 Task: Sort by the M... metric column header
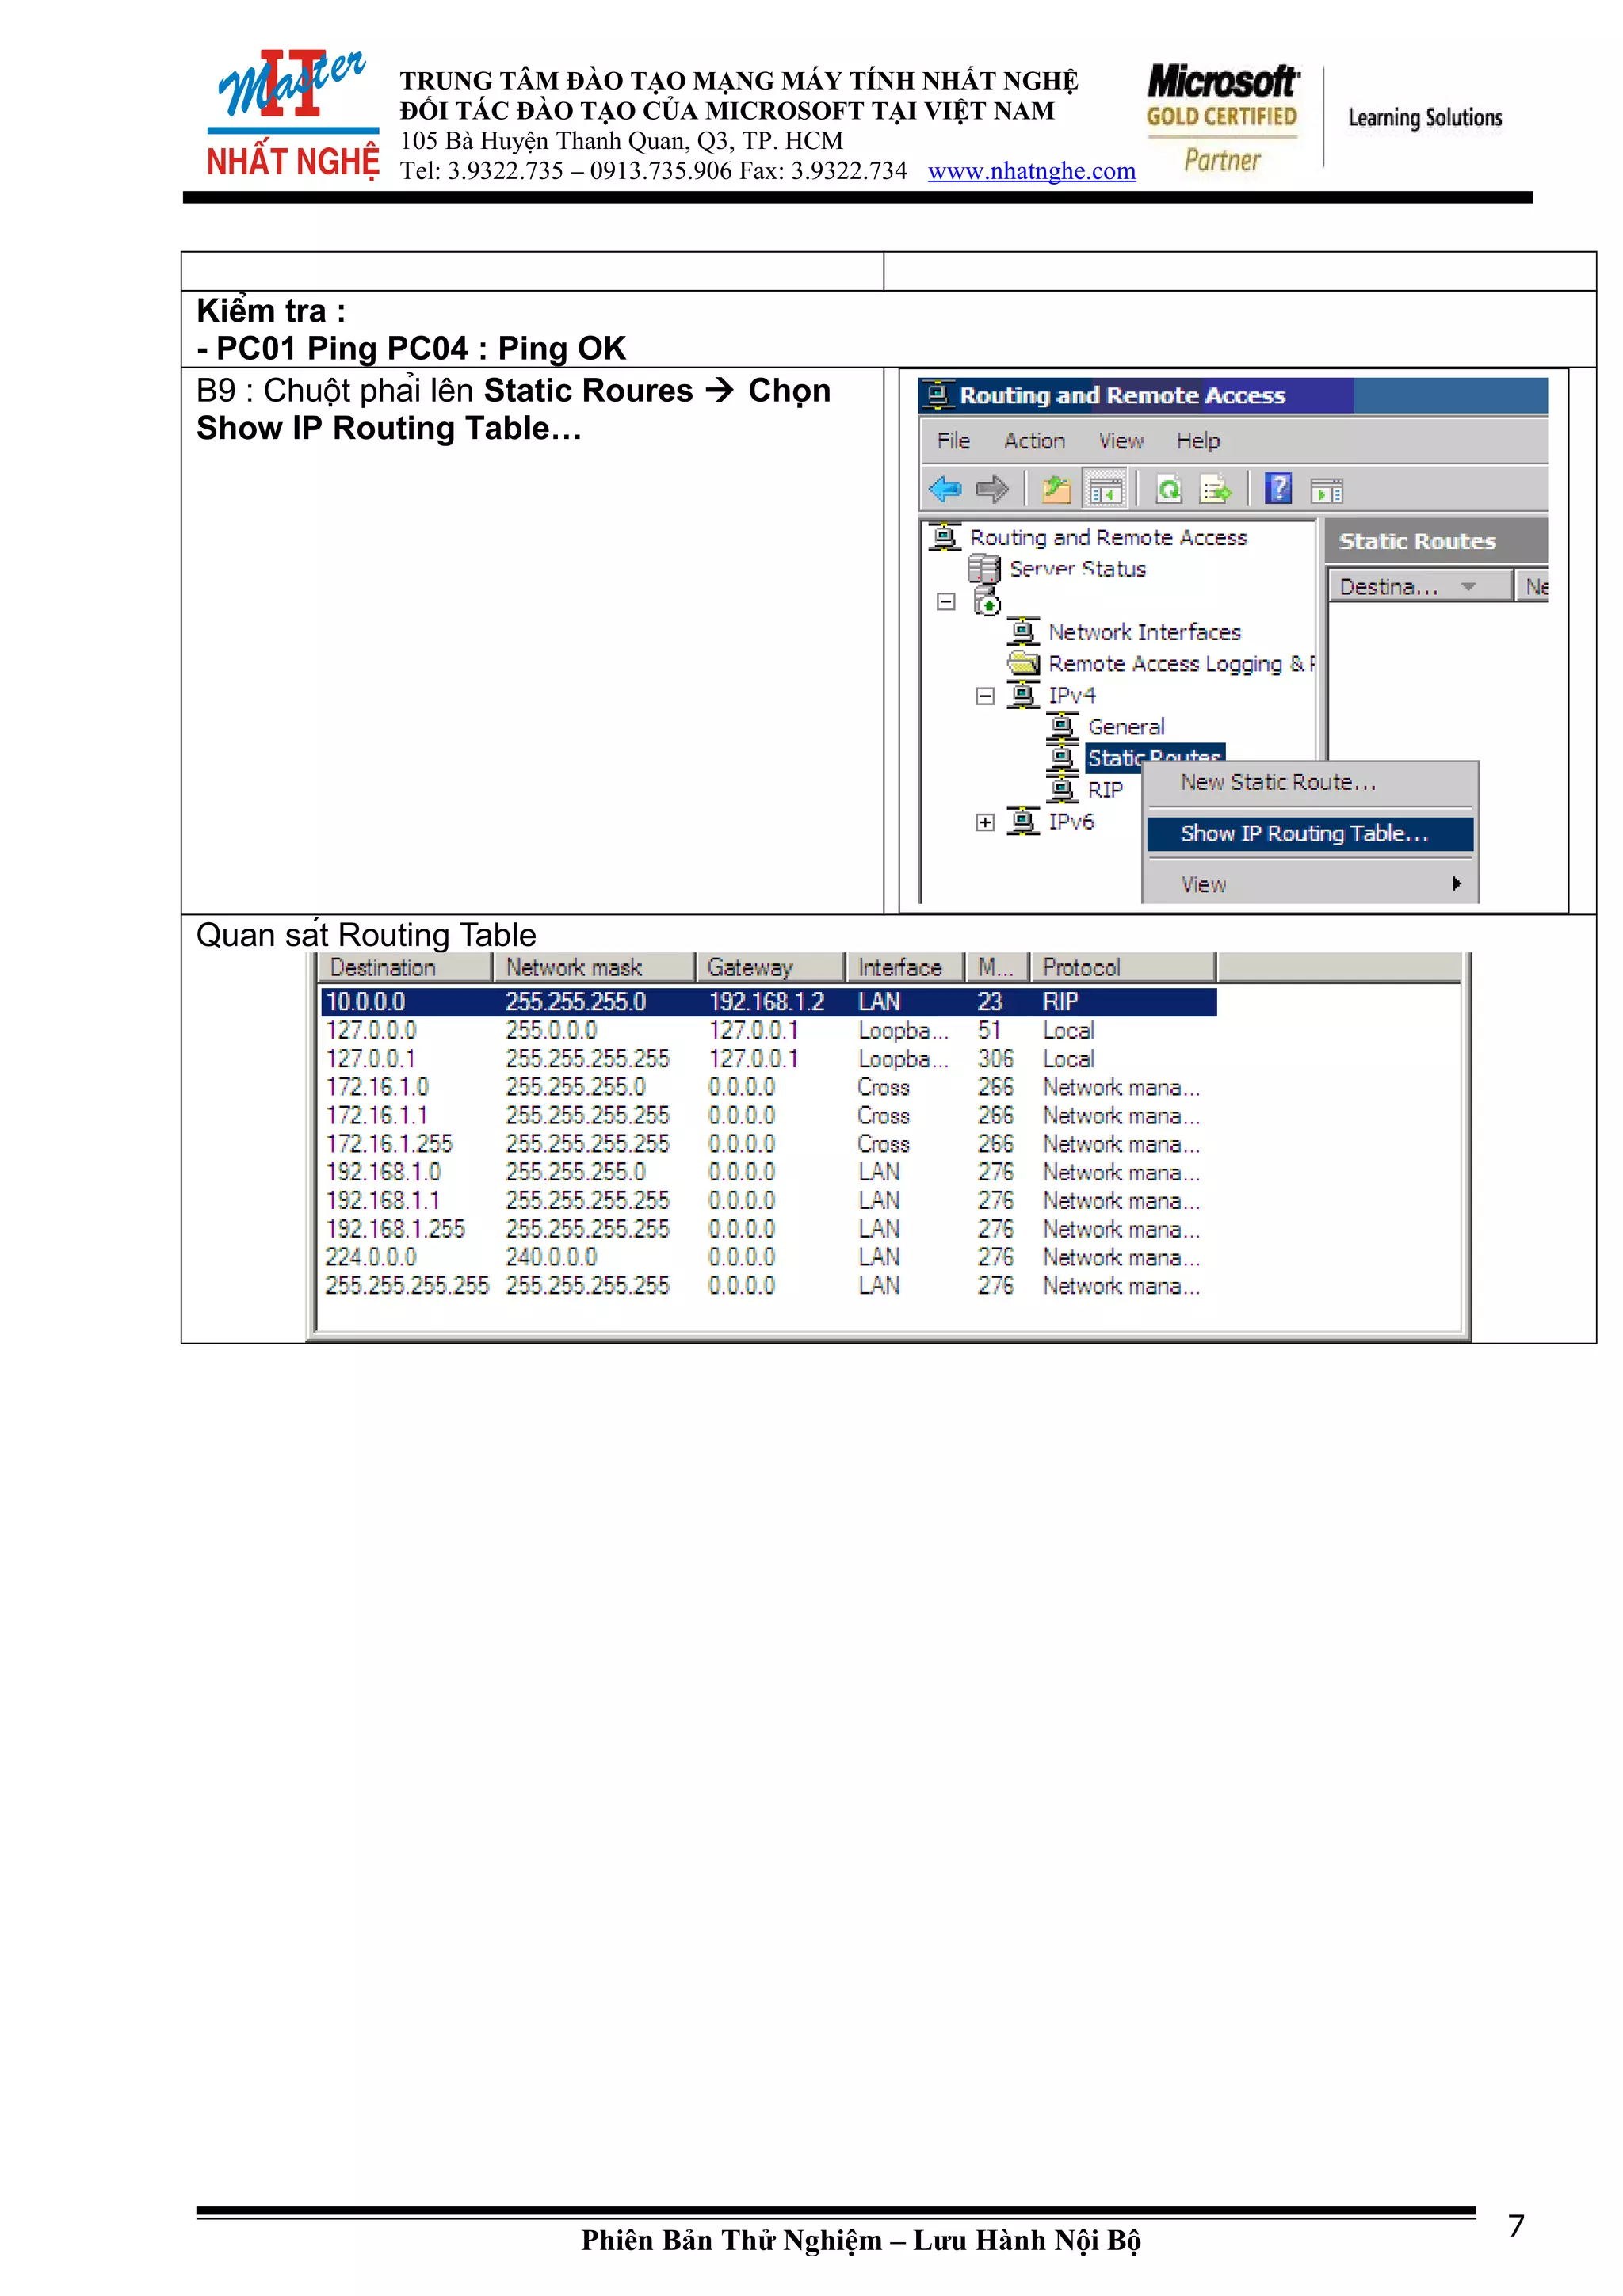(997, 967)
